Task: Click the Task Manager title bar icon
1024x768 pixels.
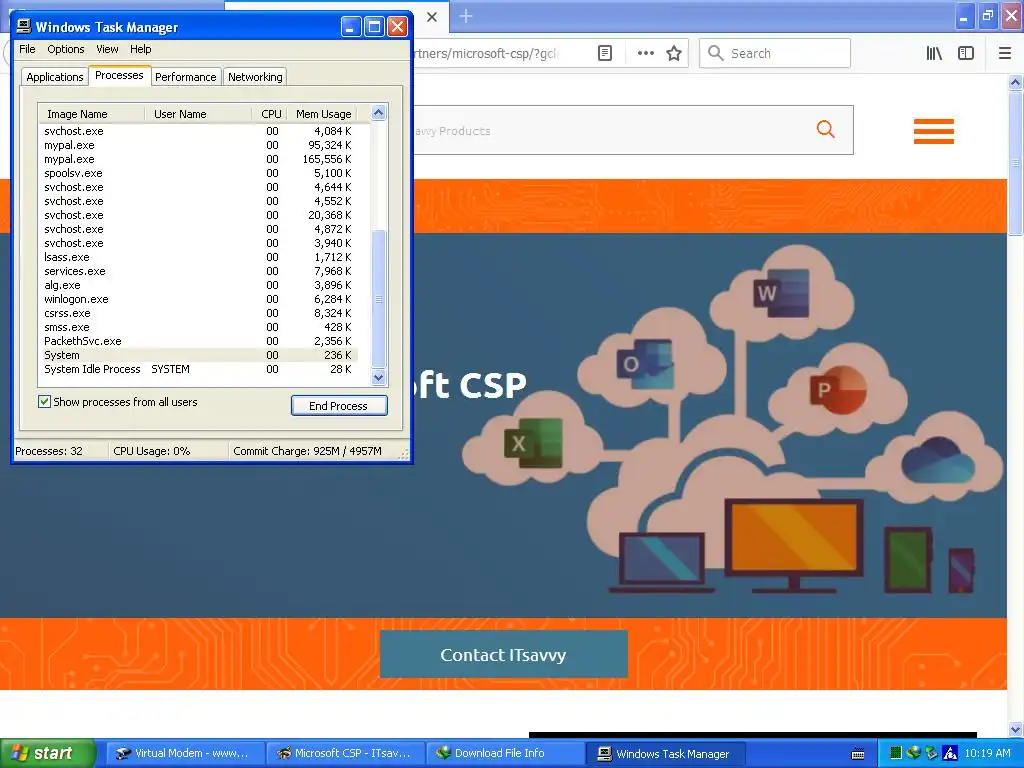Action: (24, 26)
